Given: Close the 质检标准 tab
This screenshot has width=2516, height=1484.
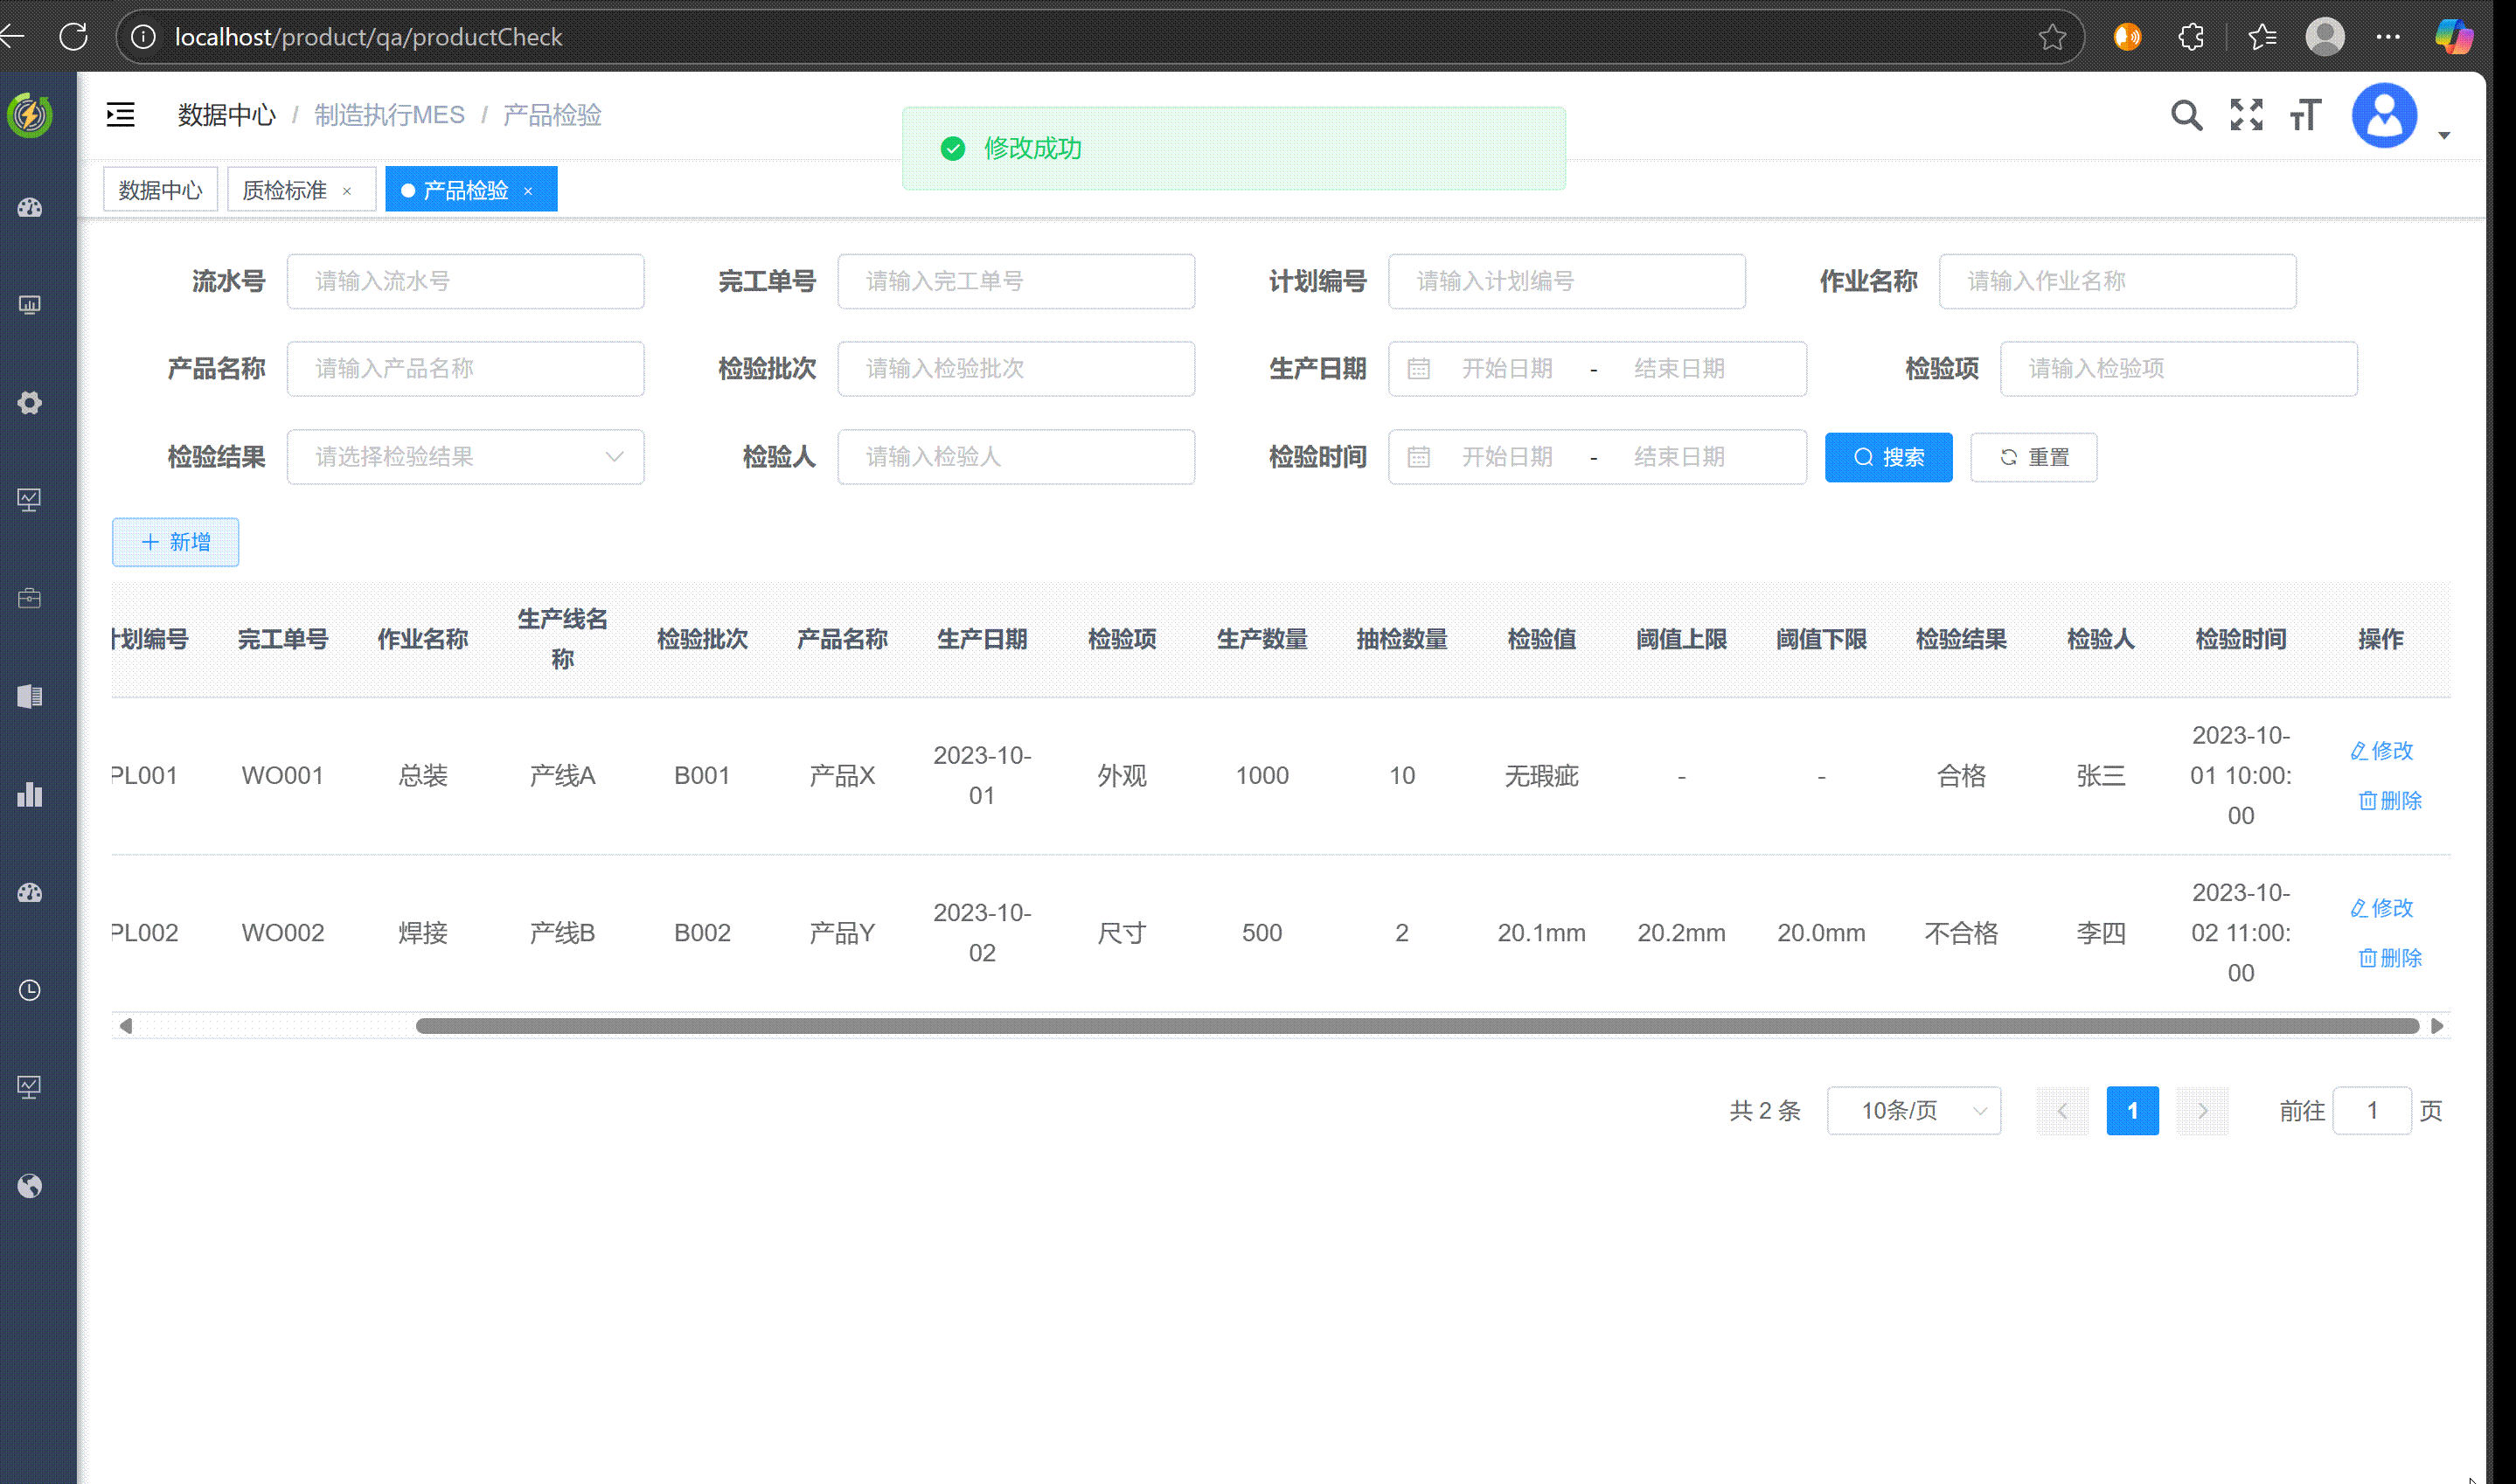Looking at the screenshot, I should [x=347, y=191].
